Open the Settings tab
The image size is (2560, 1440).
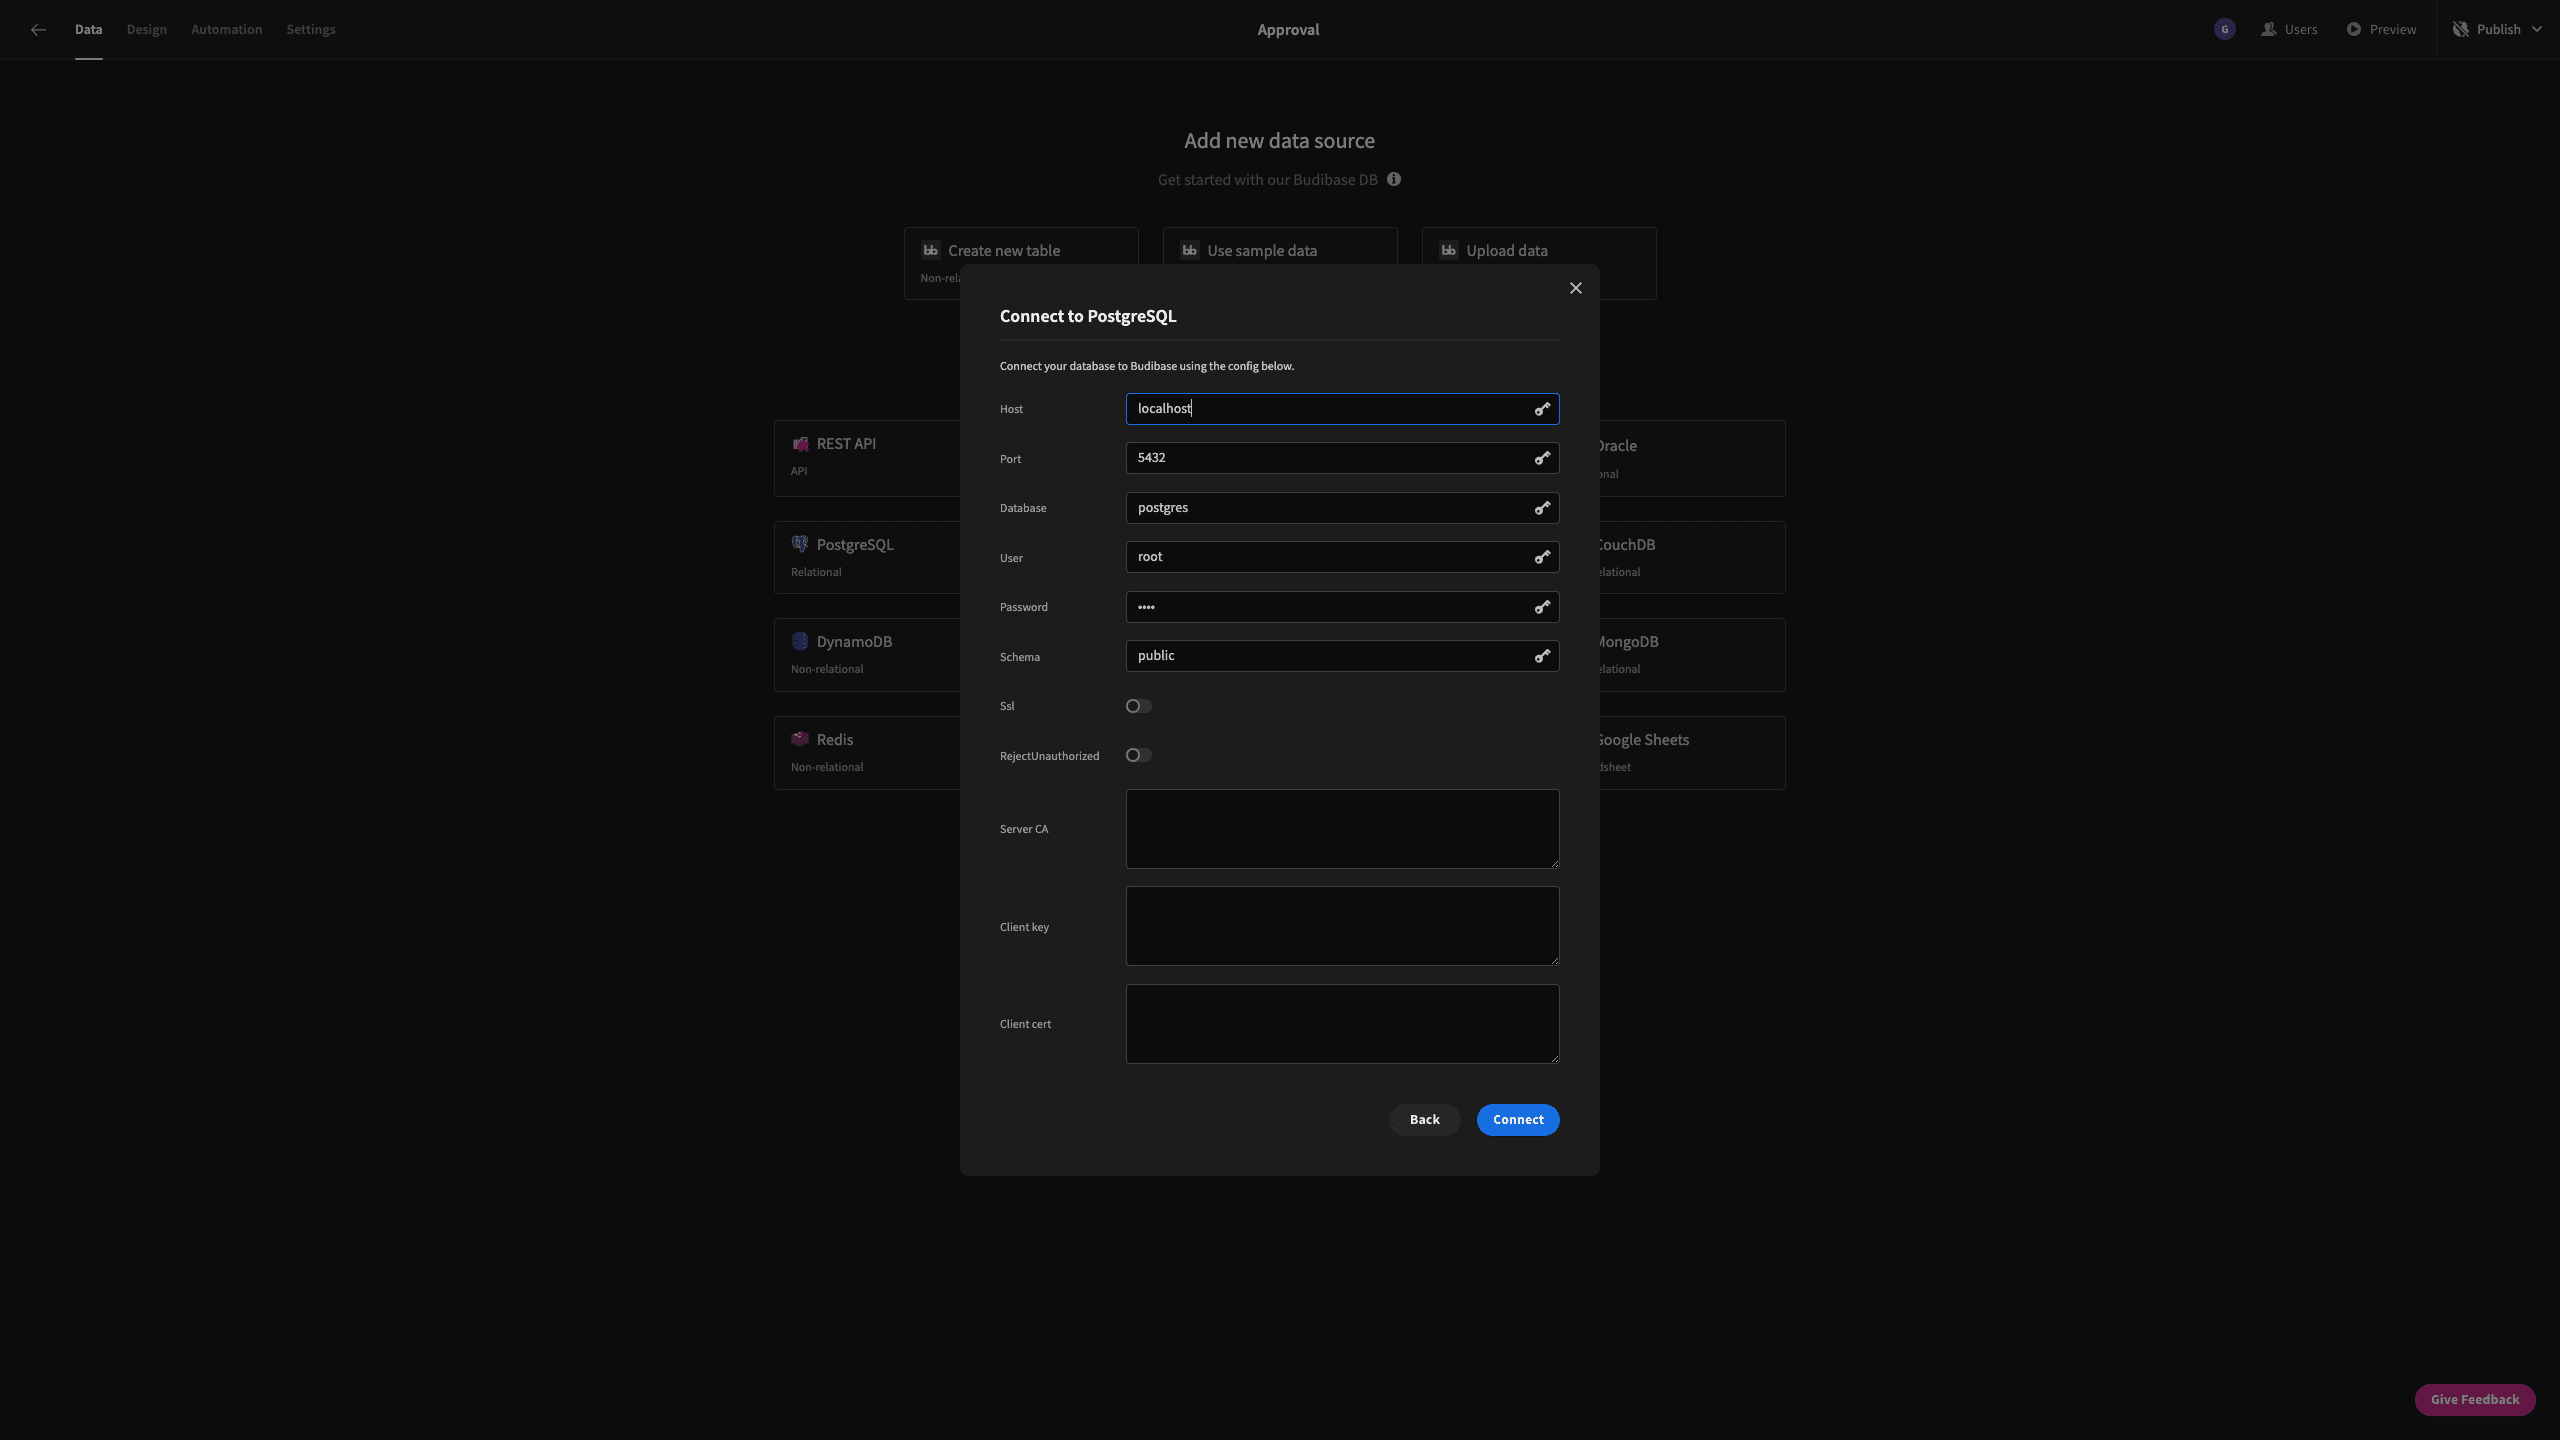pos(311,30)
